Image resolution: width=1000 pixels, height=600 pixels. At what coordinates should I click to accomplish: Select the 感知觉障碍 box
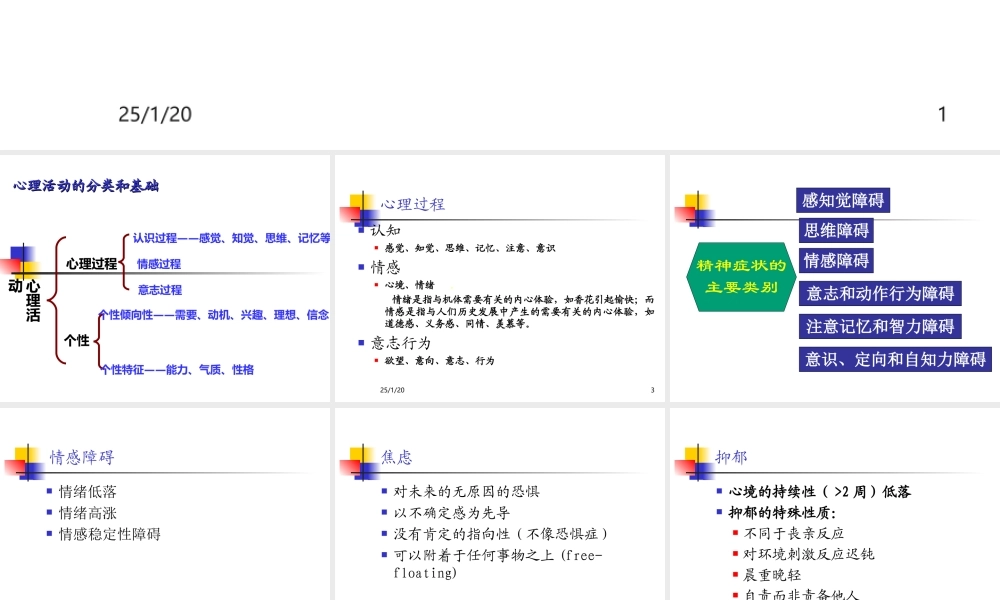coord(842,200)
